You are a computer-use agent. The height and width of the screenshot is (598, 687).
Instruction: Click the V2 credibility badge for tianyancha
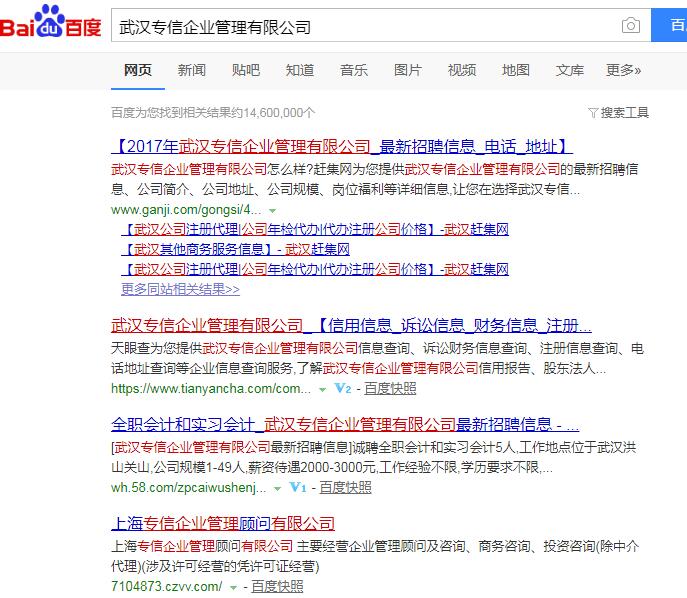point(342,389)
